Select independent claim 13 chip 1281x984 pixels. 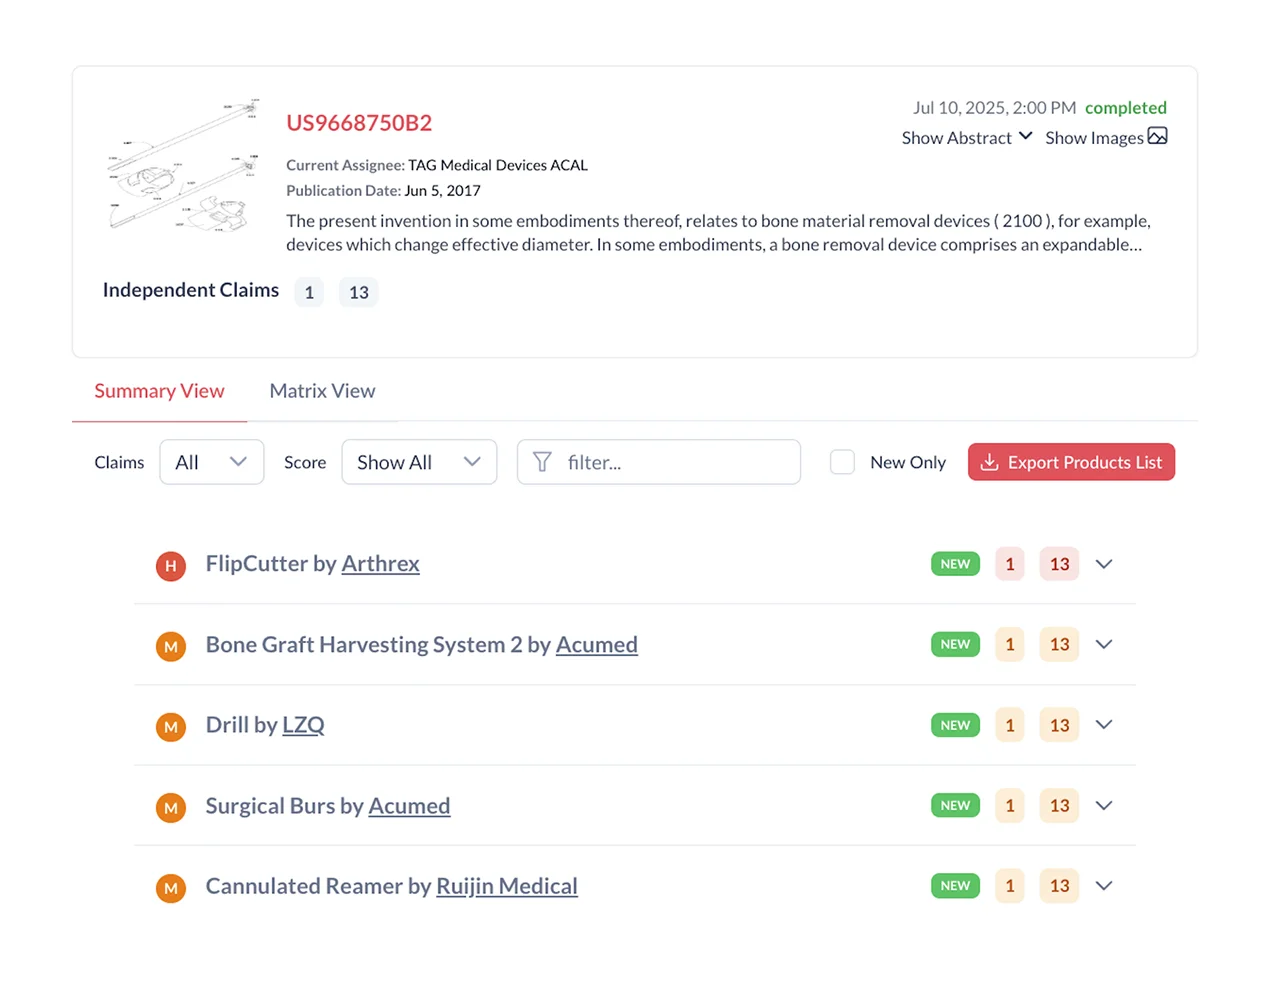[359, 292]
